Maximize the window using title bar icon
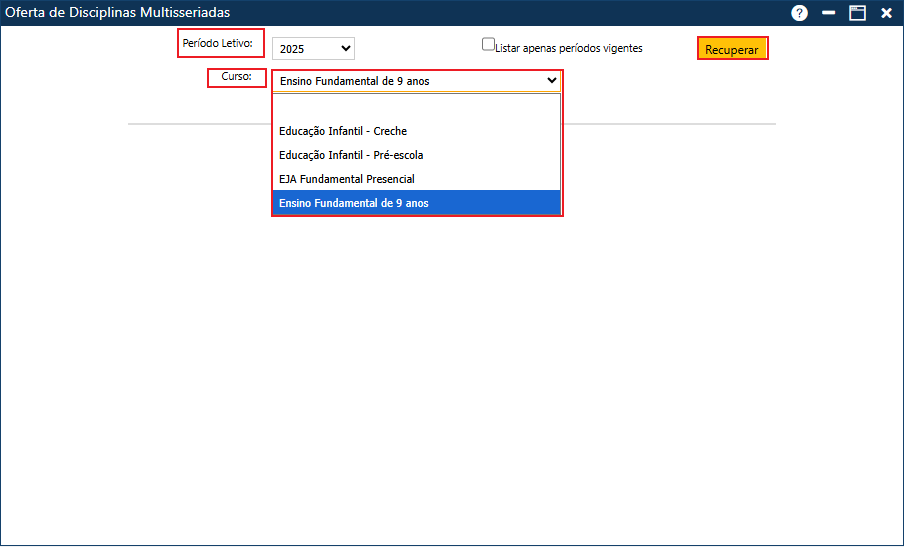The width and height of the screenshot is (904, 547). pyautogui.click(x=857, y=13)
